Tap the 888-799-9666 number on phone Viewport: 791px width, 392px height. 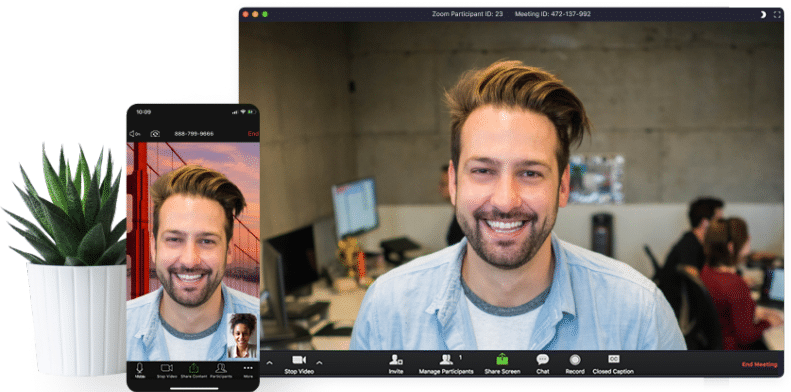point(194,134)
